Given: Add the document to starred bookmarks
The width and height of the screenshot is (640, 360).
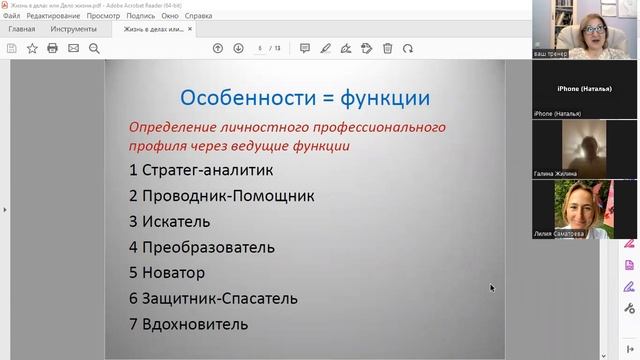Looking at the screenshot, I should [x=32, y=48].
